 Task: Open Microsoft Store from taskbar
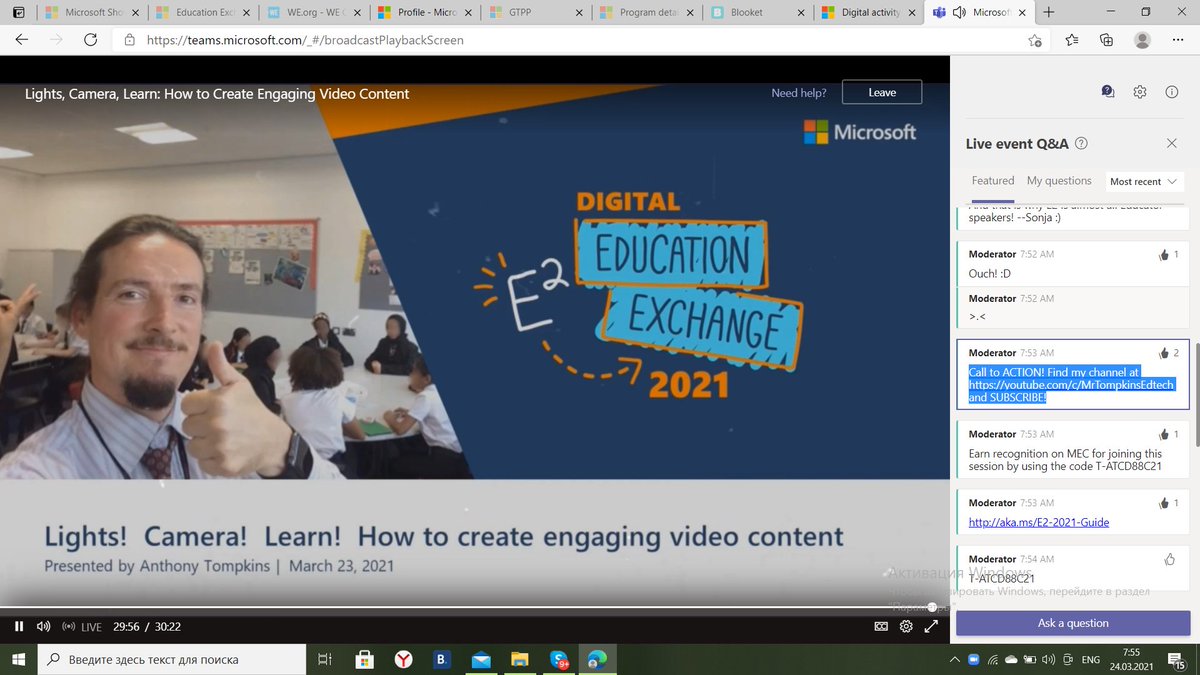coord(365,659)
